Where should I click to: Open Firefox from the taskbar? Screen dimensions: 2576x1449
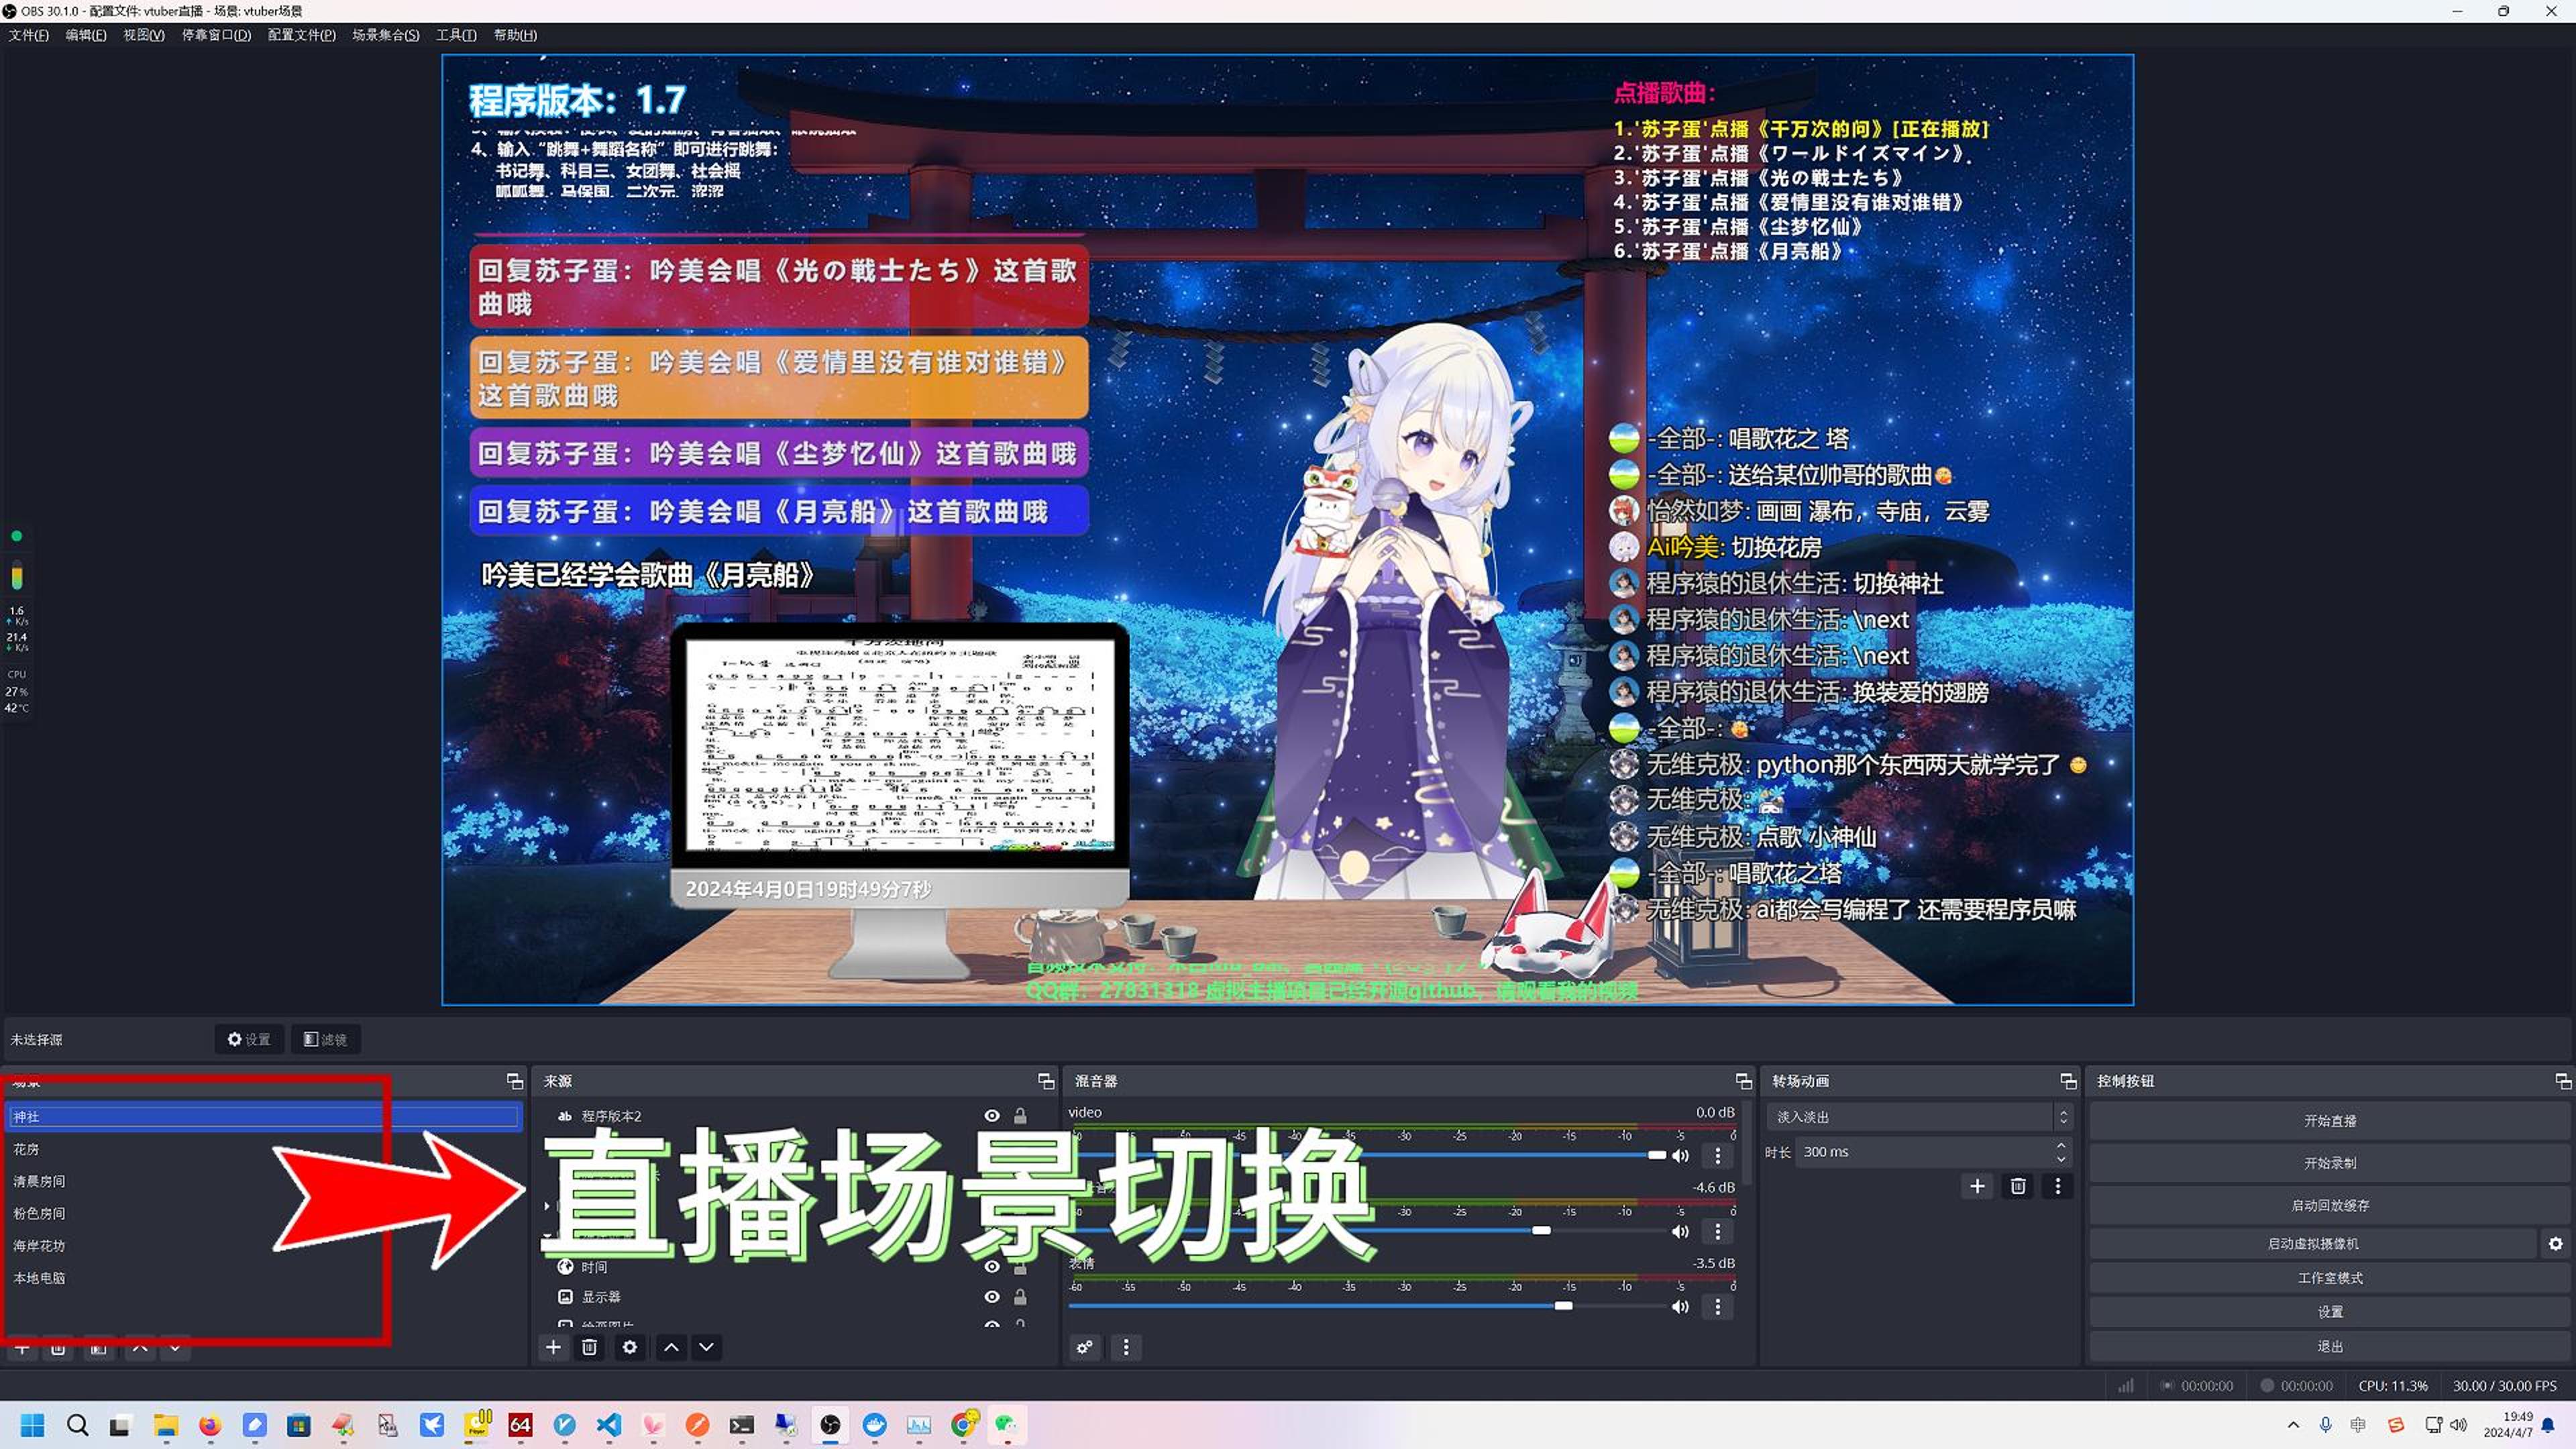click(210, 1425)
